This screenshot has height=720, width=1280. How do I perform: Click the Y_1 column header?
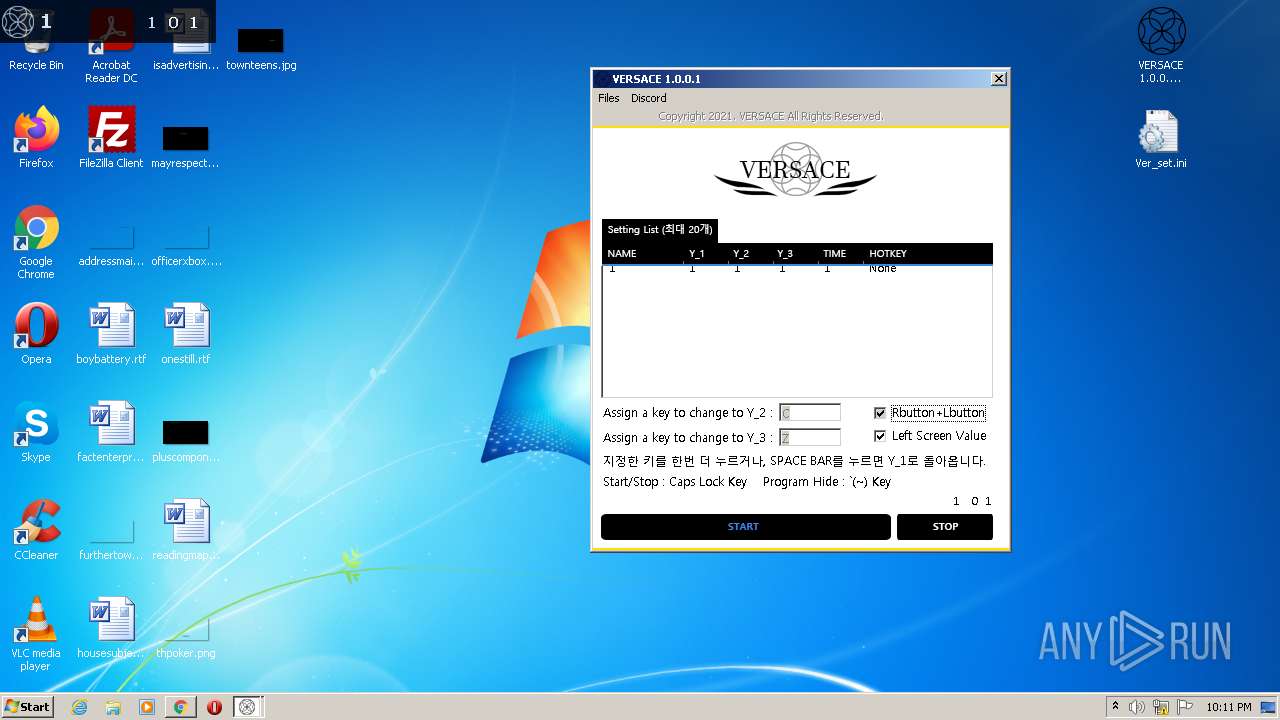[706, 254]
